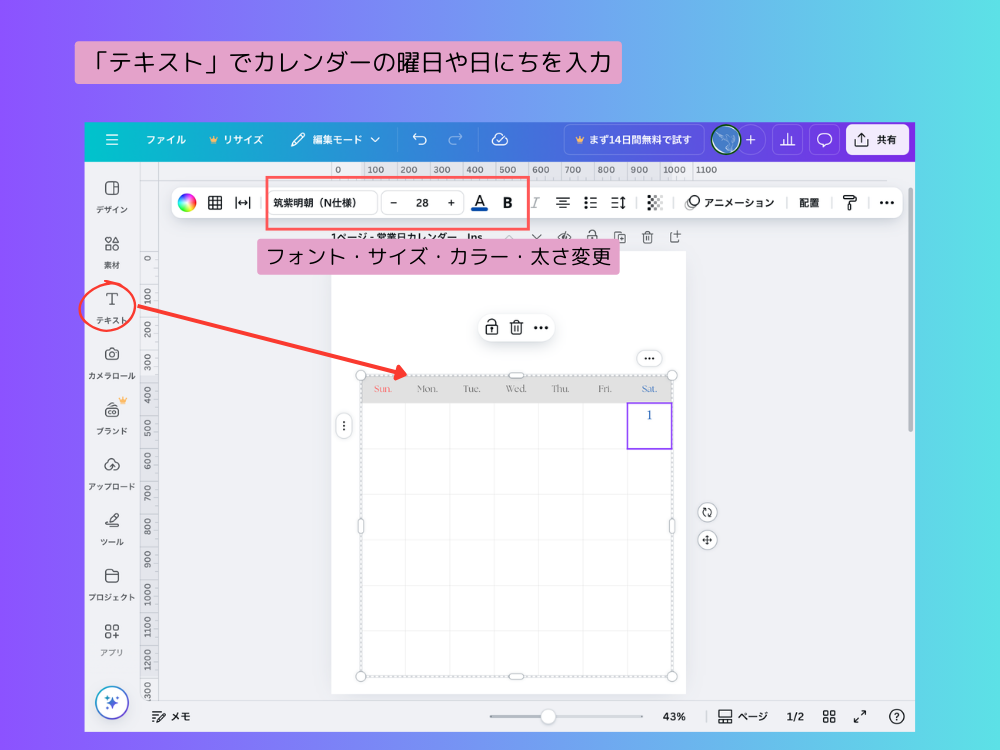The height and width of the screenshot is (750, 1000).
Task: Open the 素材 panel
Action: 111,250
